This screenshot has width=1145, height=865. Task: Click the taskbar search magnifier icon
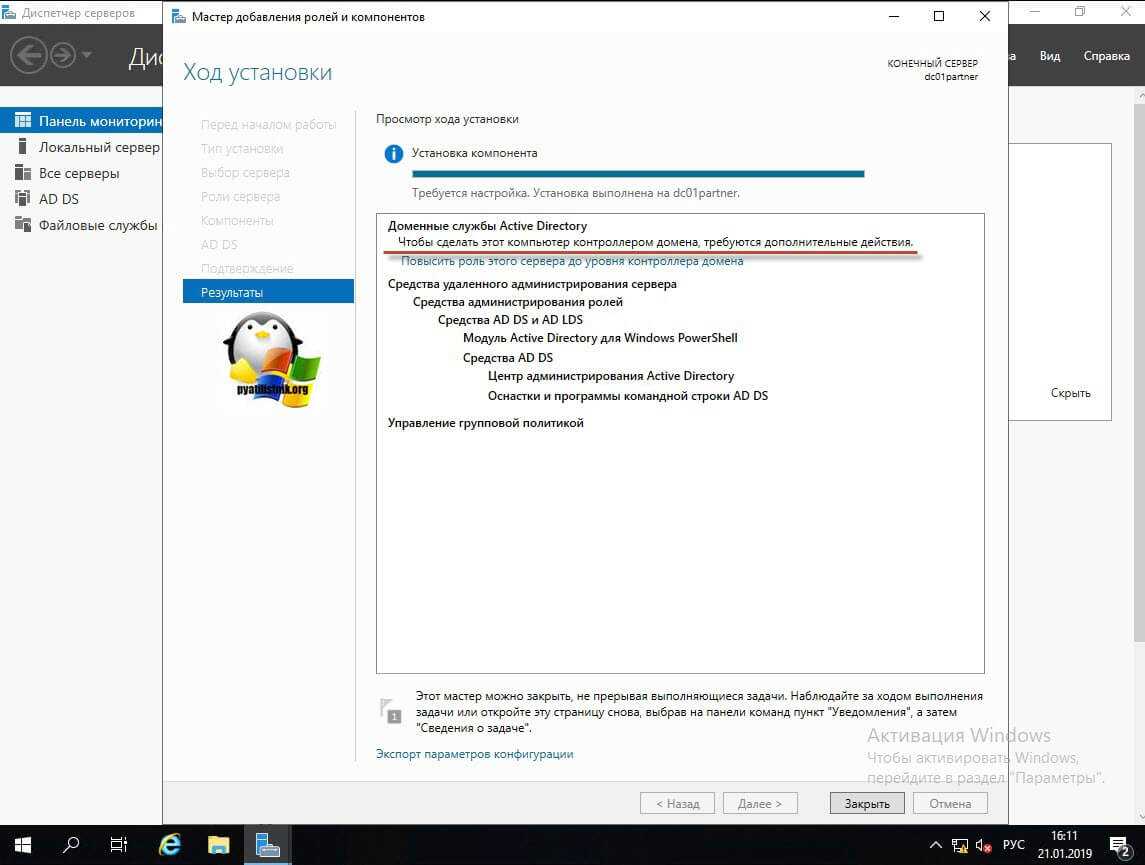click(x=71, y=844)
